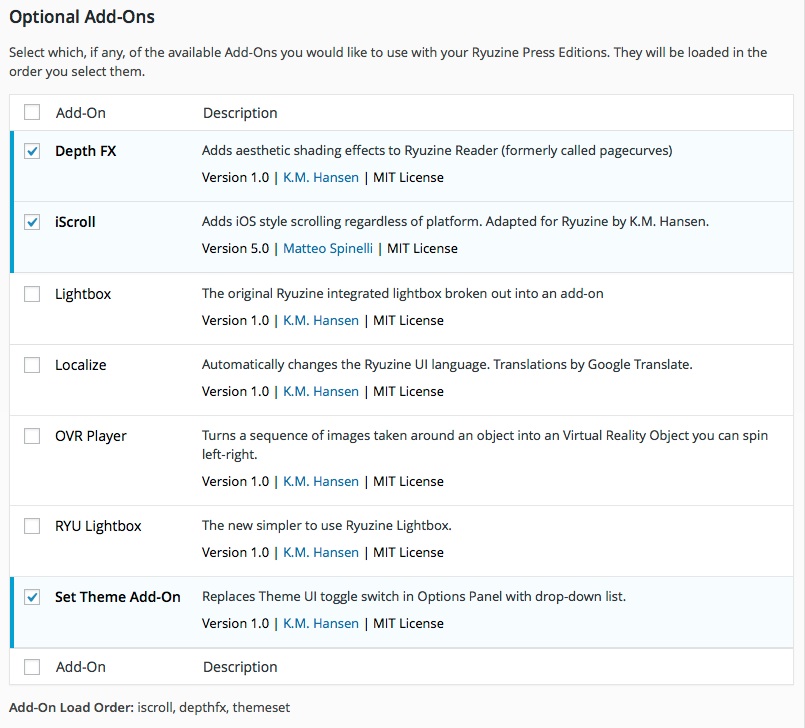Check the Localize add-on checkbox
The height and width of the screenshot is (728, 805).
point(30,365)
